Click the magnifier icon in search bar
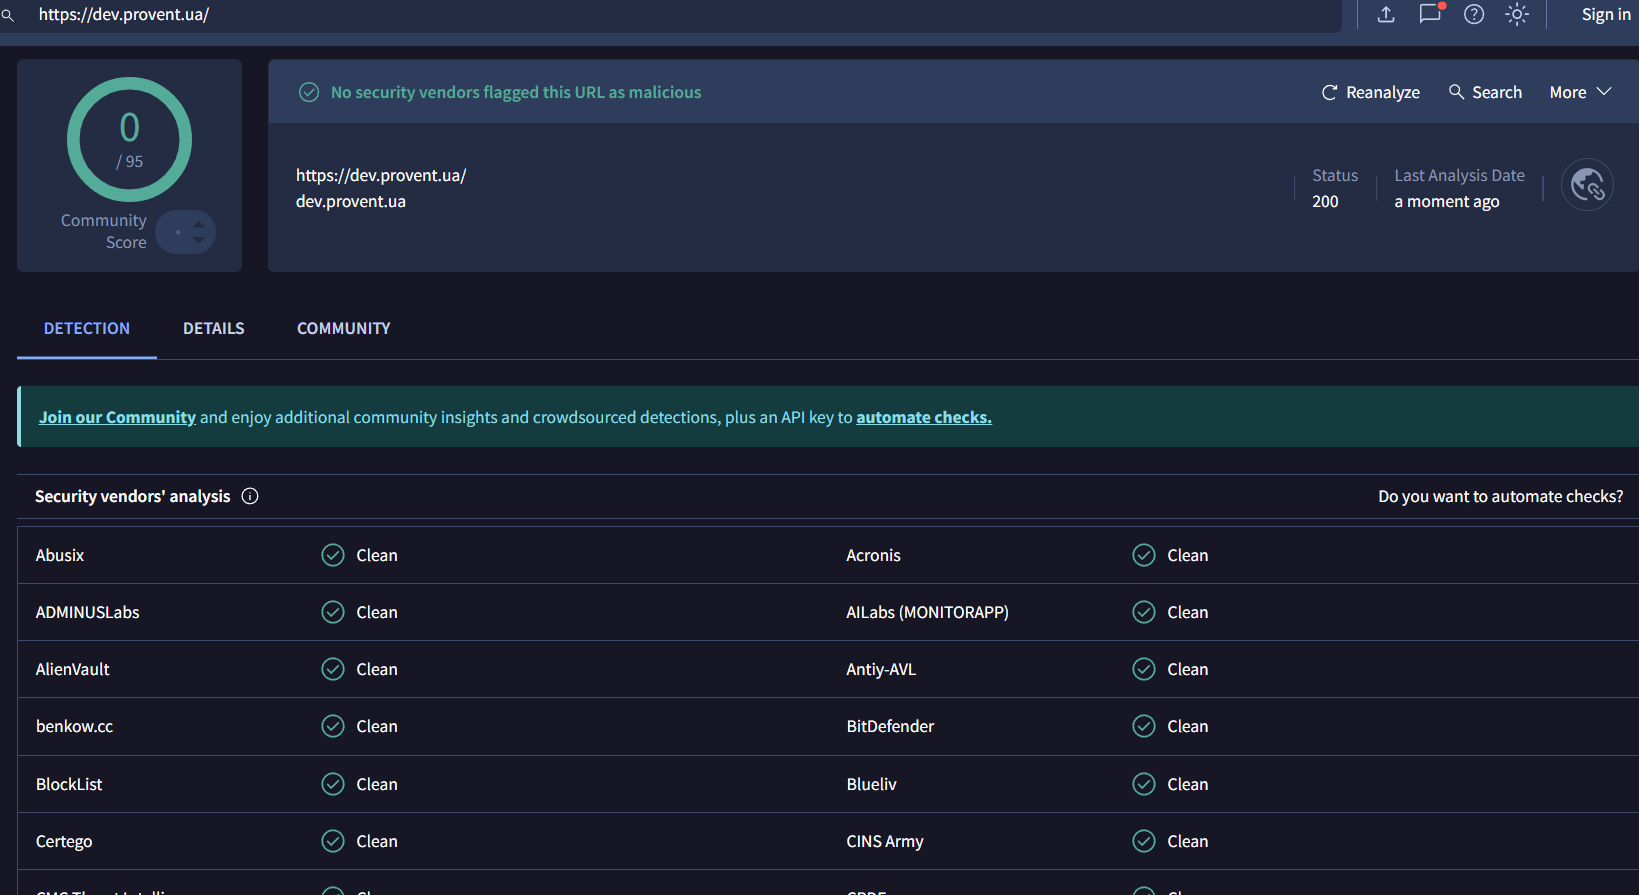 click(8, 15)
